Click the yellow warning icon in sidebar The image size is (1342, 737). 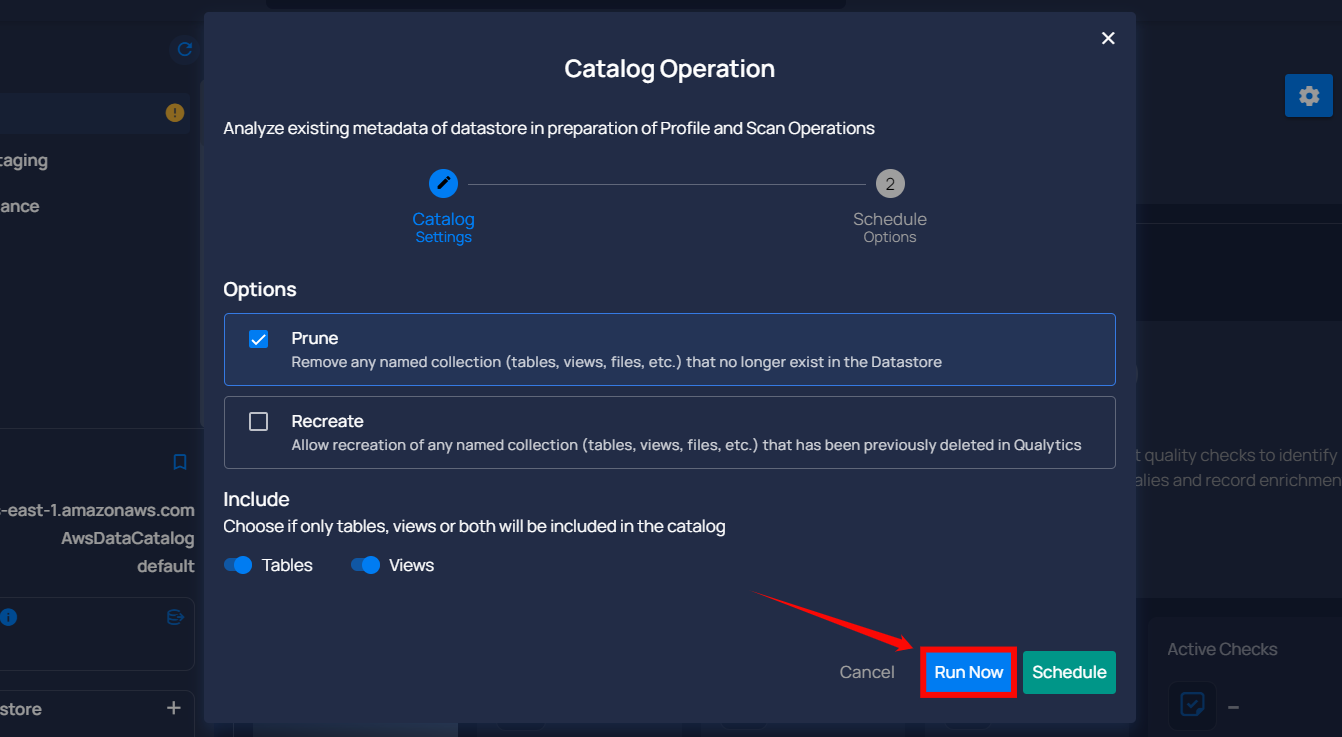tap(175, 113)
